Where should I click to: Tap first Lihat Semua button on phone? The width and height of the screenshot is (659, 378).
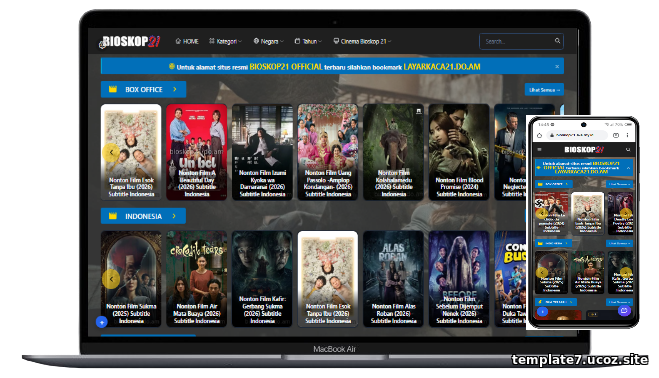[619, 184]
